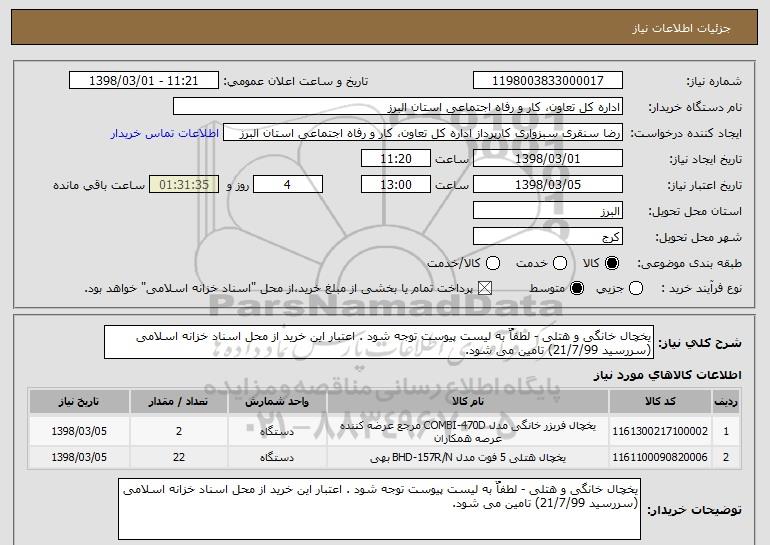Click quantity 2 in the COMBI-470D row
Image resolution: width=770 pixels, height=545 pixels.
pyautogui.click(x=178, y=431)
